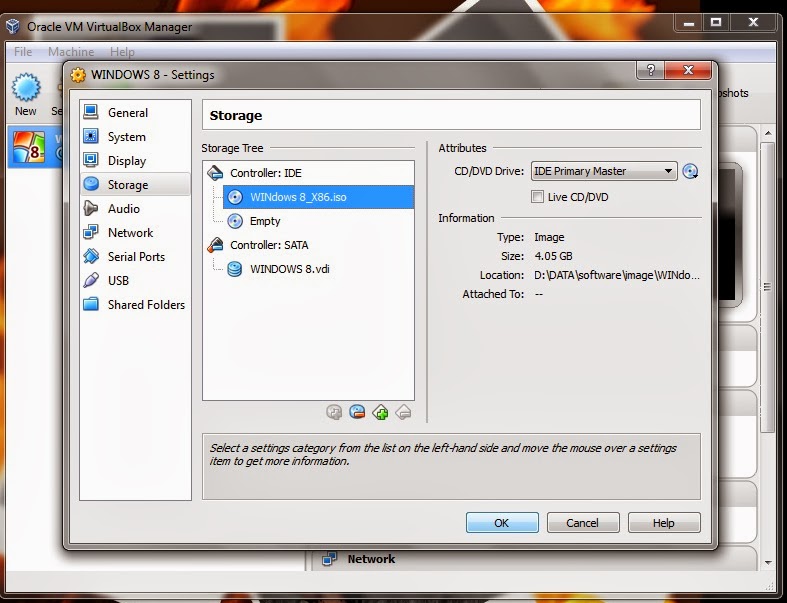Click the Snapshots button in VirtualBox Manager
This screenshot has width=787, height=603.
coord(733,93)
